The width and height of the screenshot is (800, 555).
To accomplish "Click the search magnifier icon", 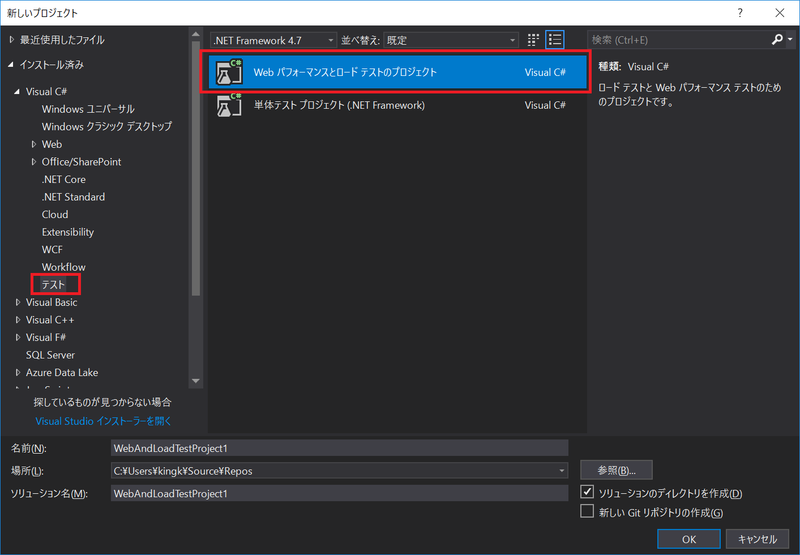I will [777, 39].
